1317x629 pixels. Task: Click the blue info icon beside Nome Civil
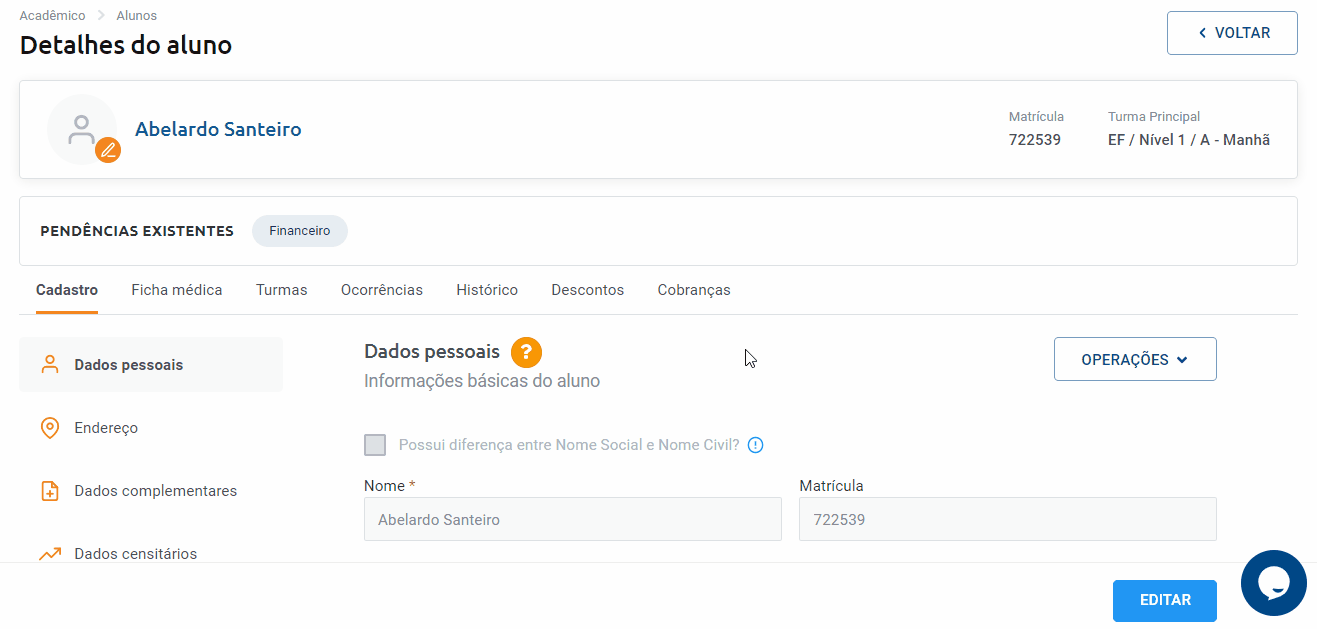coord(756,445)
